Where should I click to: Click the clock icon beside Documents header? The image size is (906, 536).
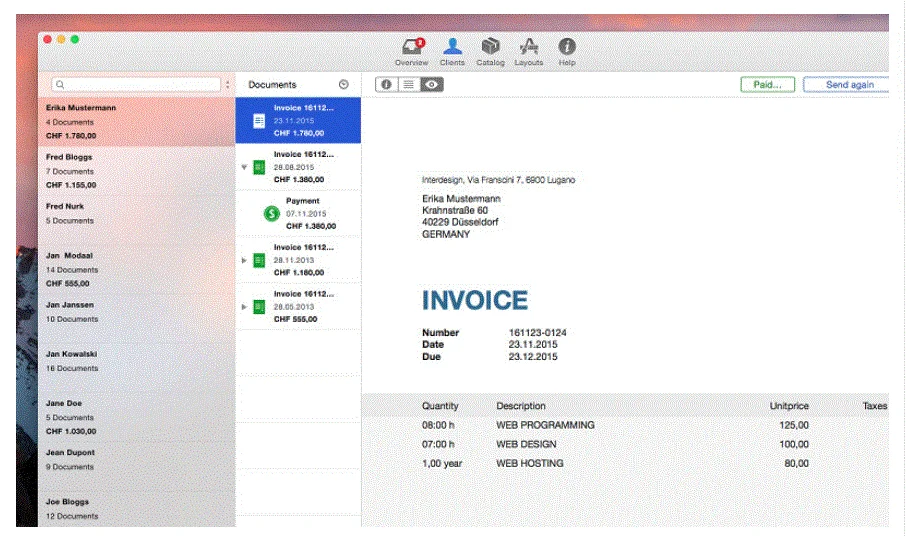344,84
